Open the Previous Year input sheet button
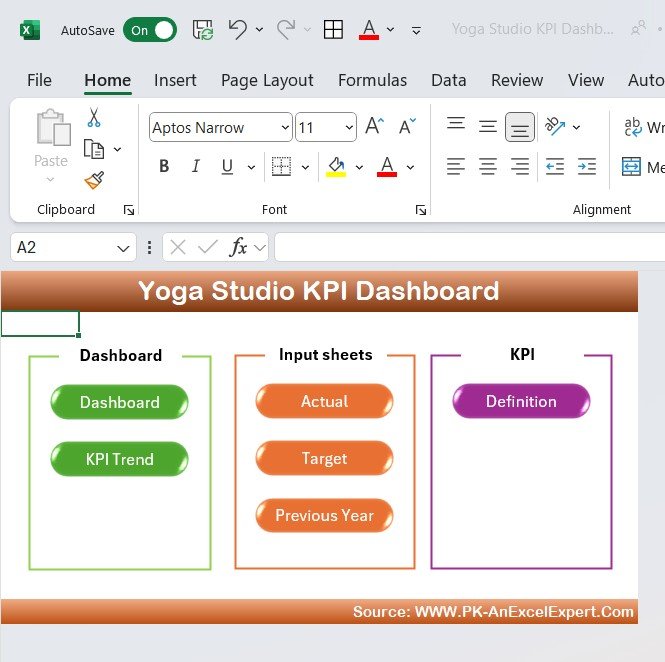This screenshot has height=662, width=665. 324,515
